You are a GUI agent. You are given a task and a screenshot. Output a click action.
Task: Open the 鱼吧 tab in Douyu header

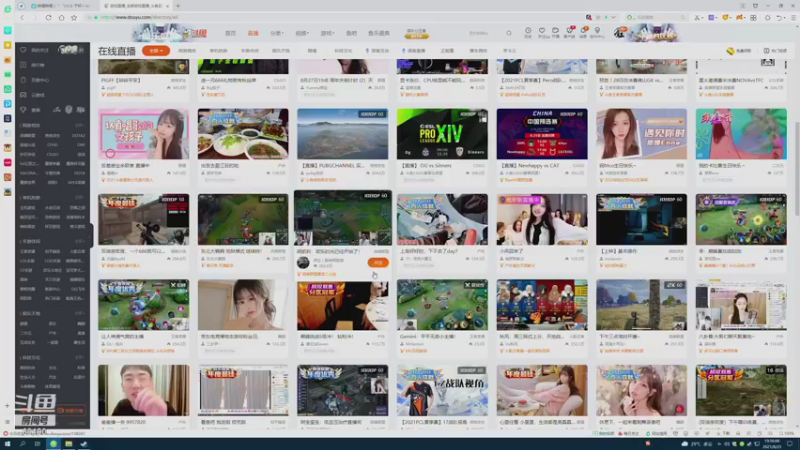pos(352,33)
